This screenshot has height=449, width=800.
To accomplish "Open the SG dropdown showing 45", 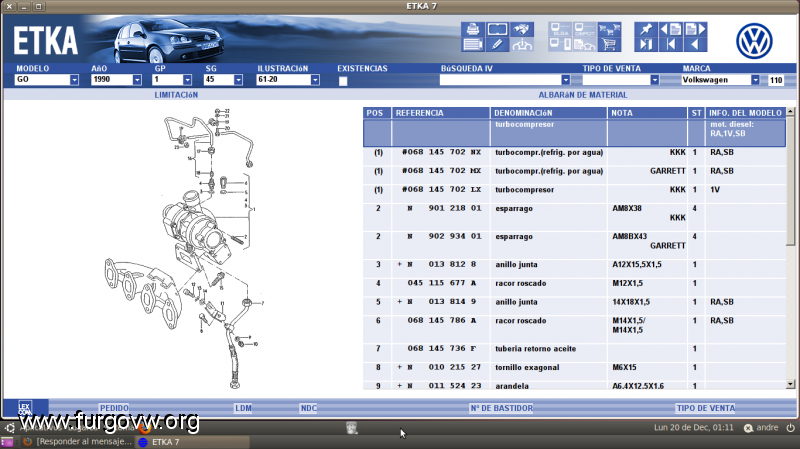I will 238,80.
